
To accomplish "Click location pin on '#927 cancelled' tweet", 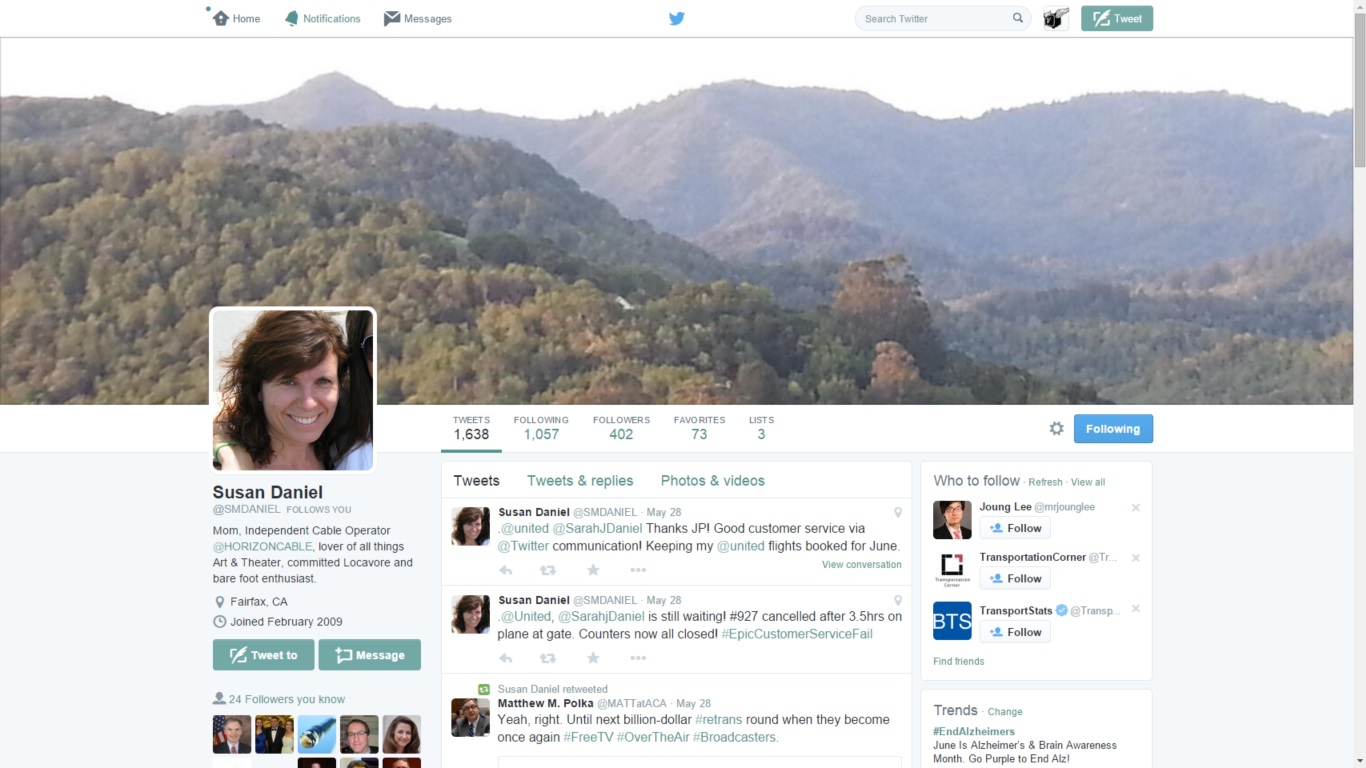I will [898, 600].
